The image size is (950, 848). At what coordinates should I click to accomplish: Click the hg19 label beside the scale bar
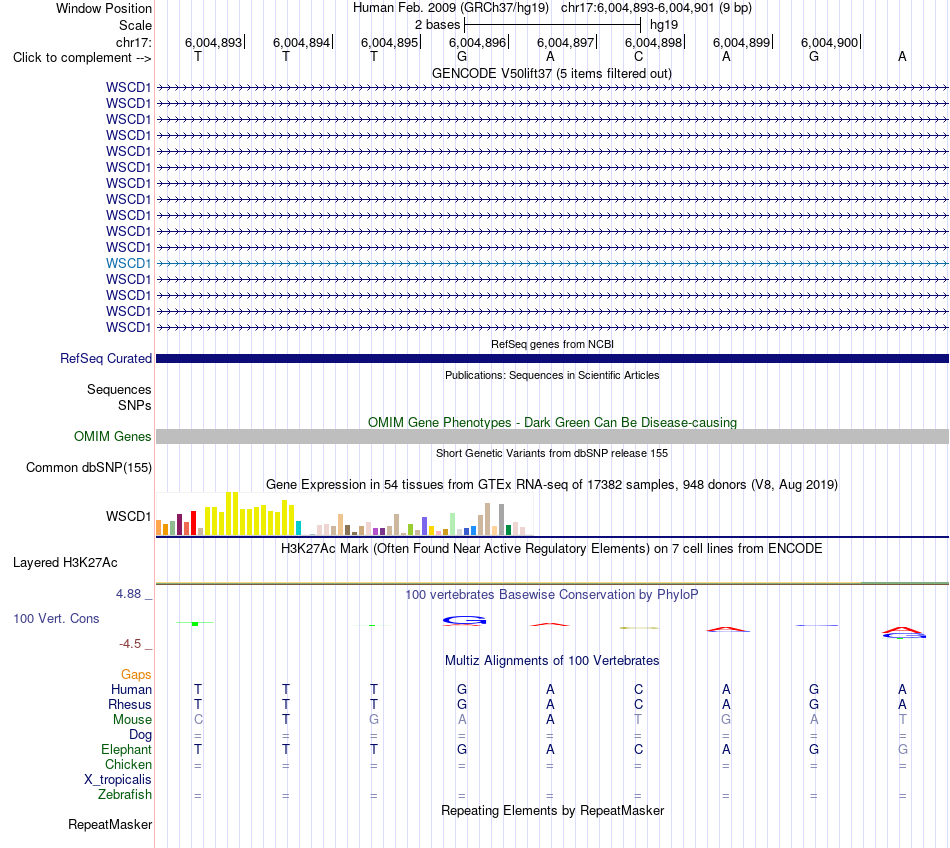[664, 25]
